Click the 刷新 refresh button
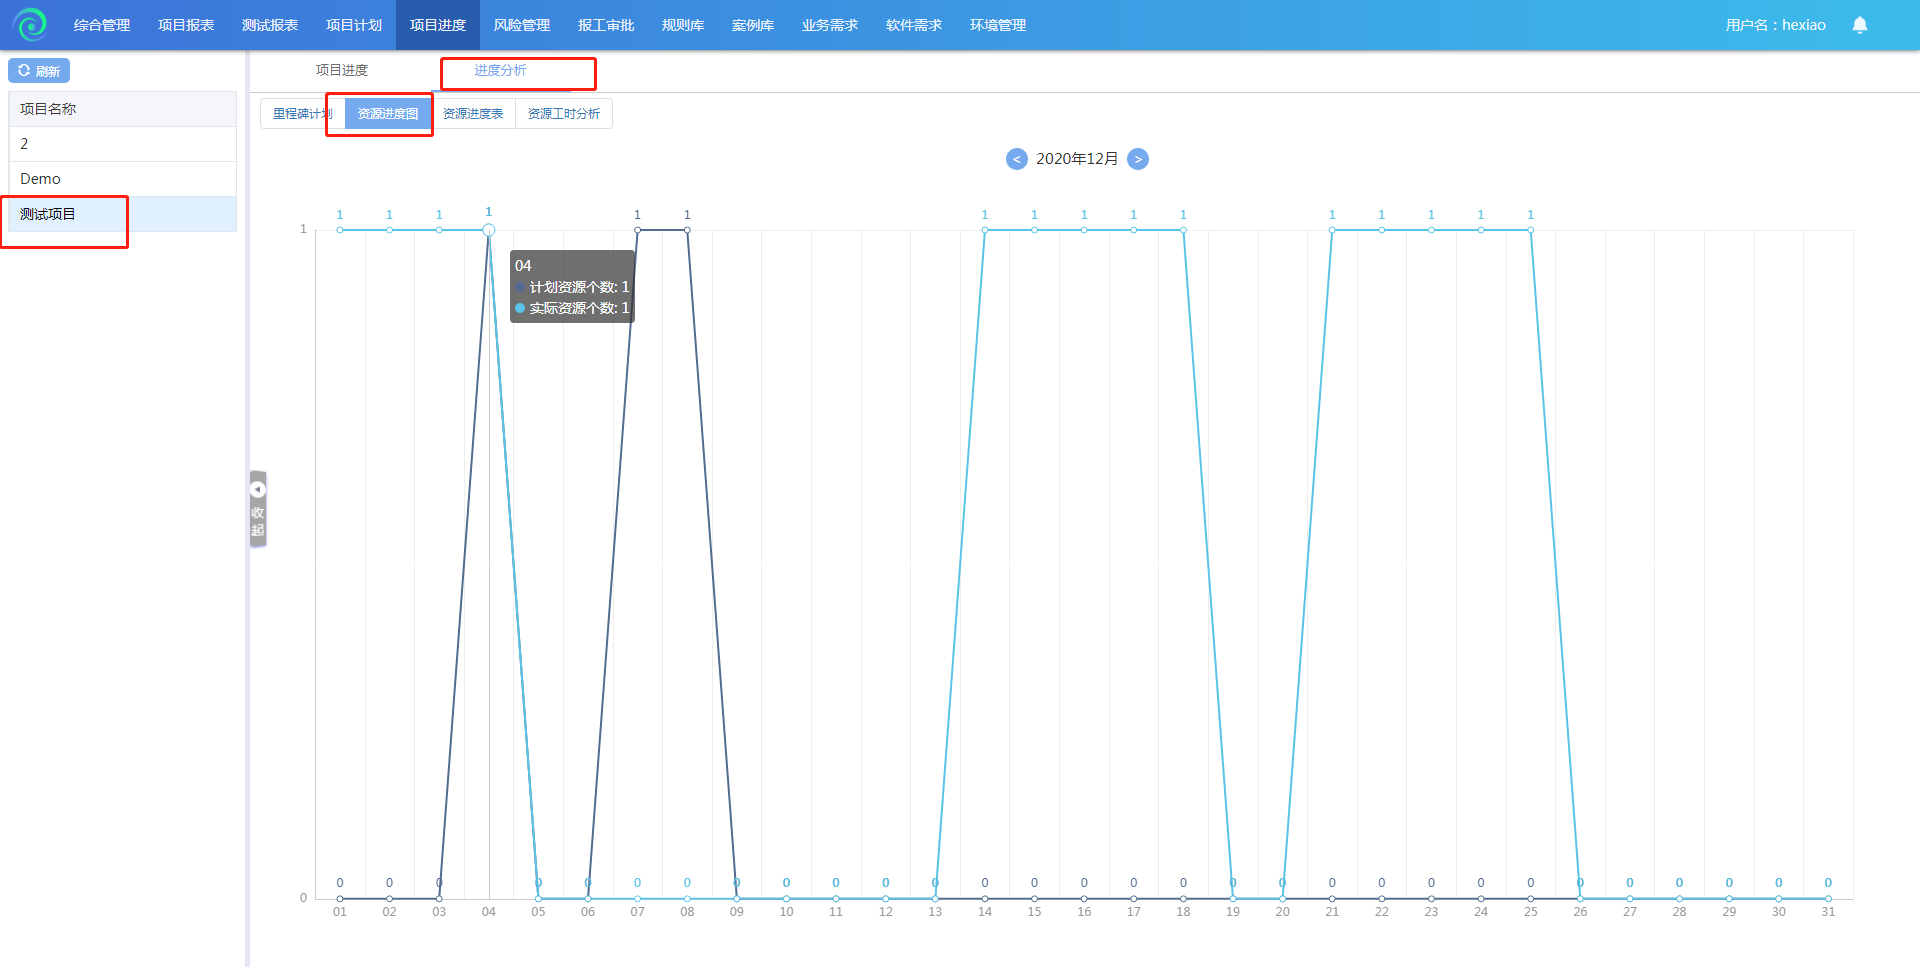Image resolution: width=1920 pixels, height=967 pixels. point(39,71)
